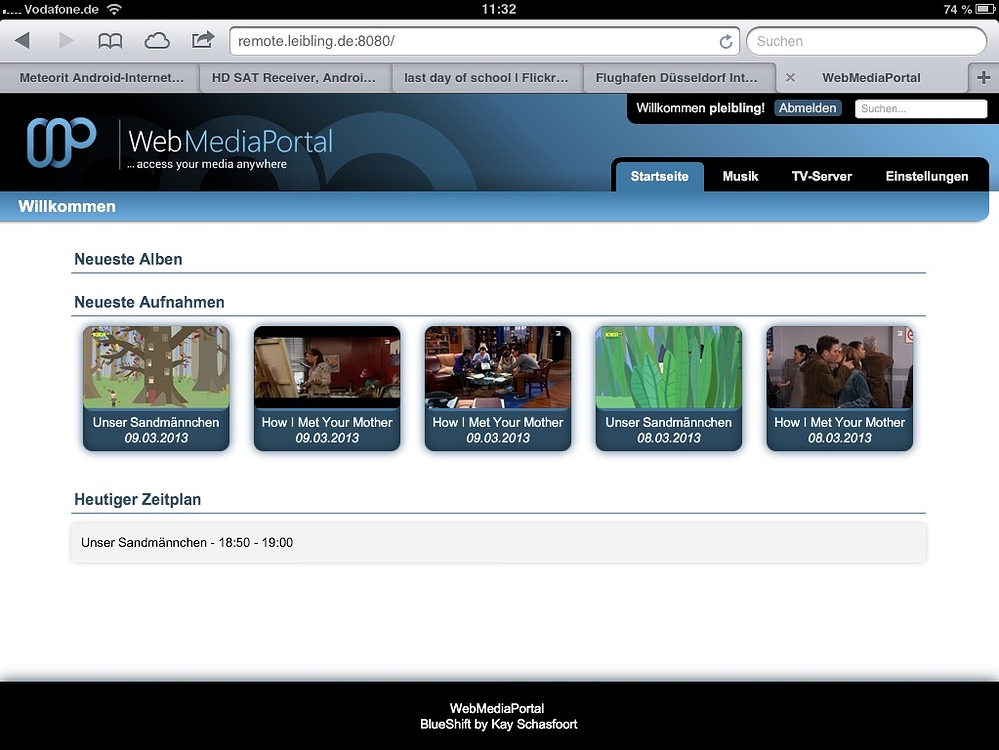Tap the Safari forward arrow
The image size is (999, 750).
(x=66, y=41)
